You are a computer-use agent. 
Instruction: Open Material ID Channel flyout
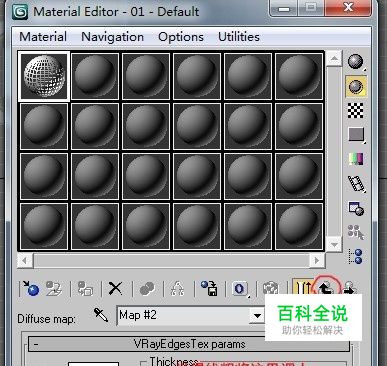240,289
